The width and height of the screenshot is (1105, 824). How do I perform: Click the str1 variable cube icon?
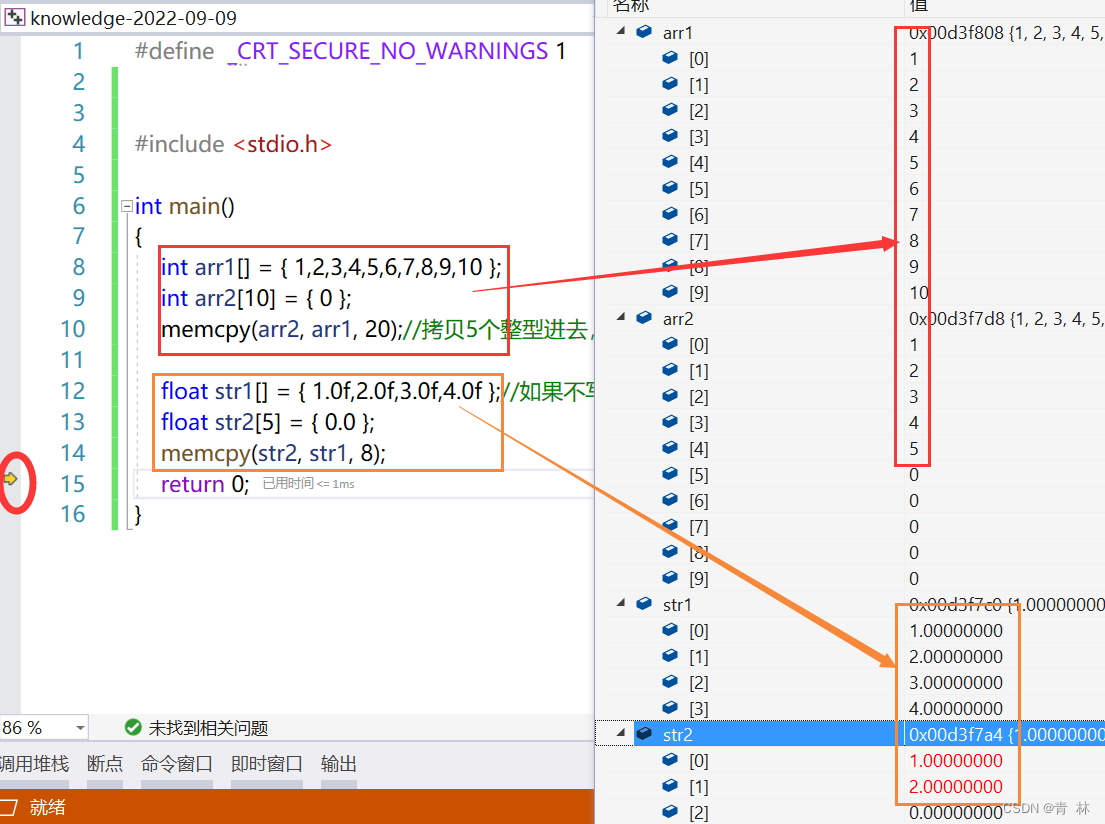point(644,604)
